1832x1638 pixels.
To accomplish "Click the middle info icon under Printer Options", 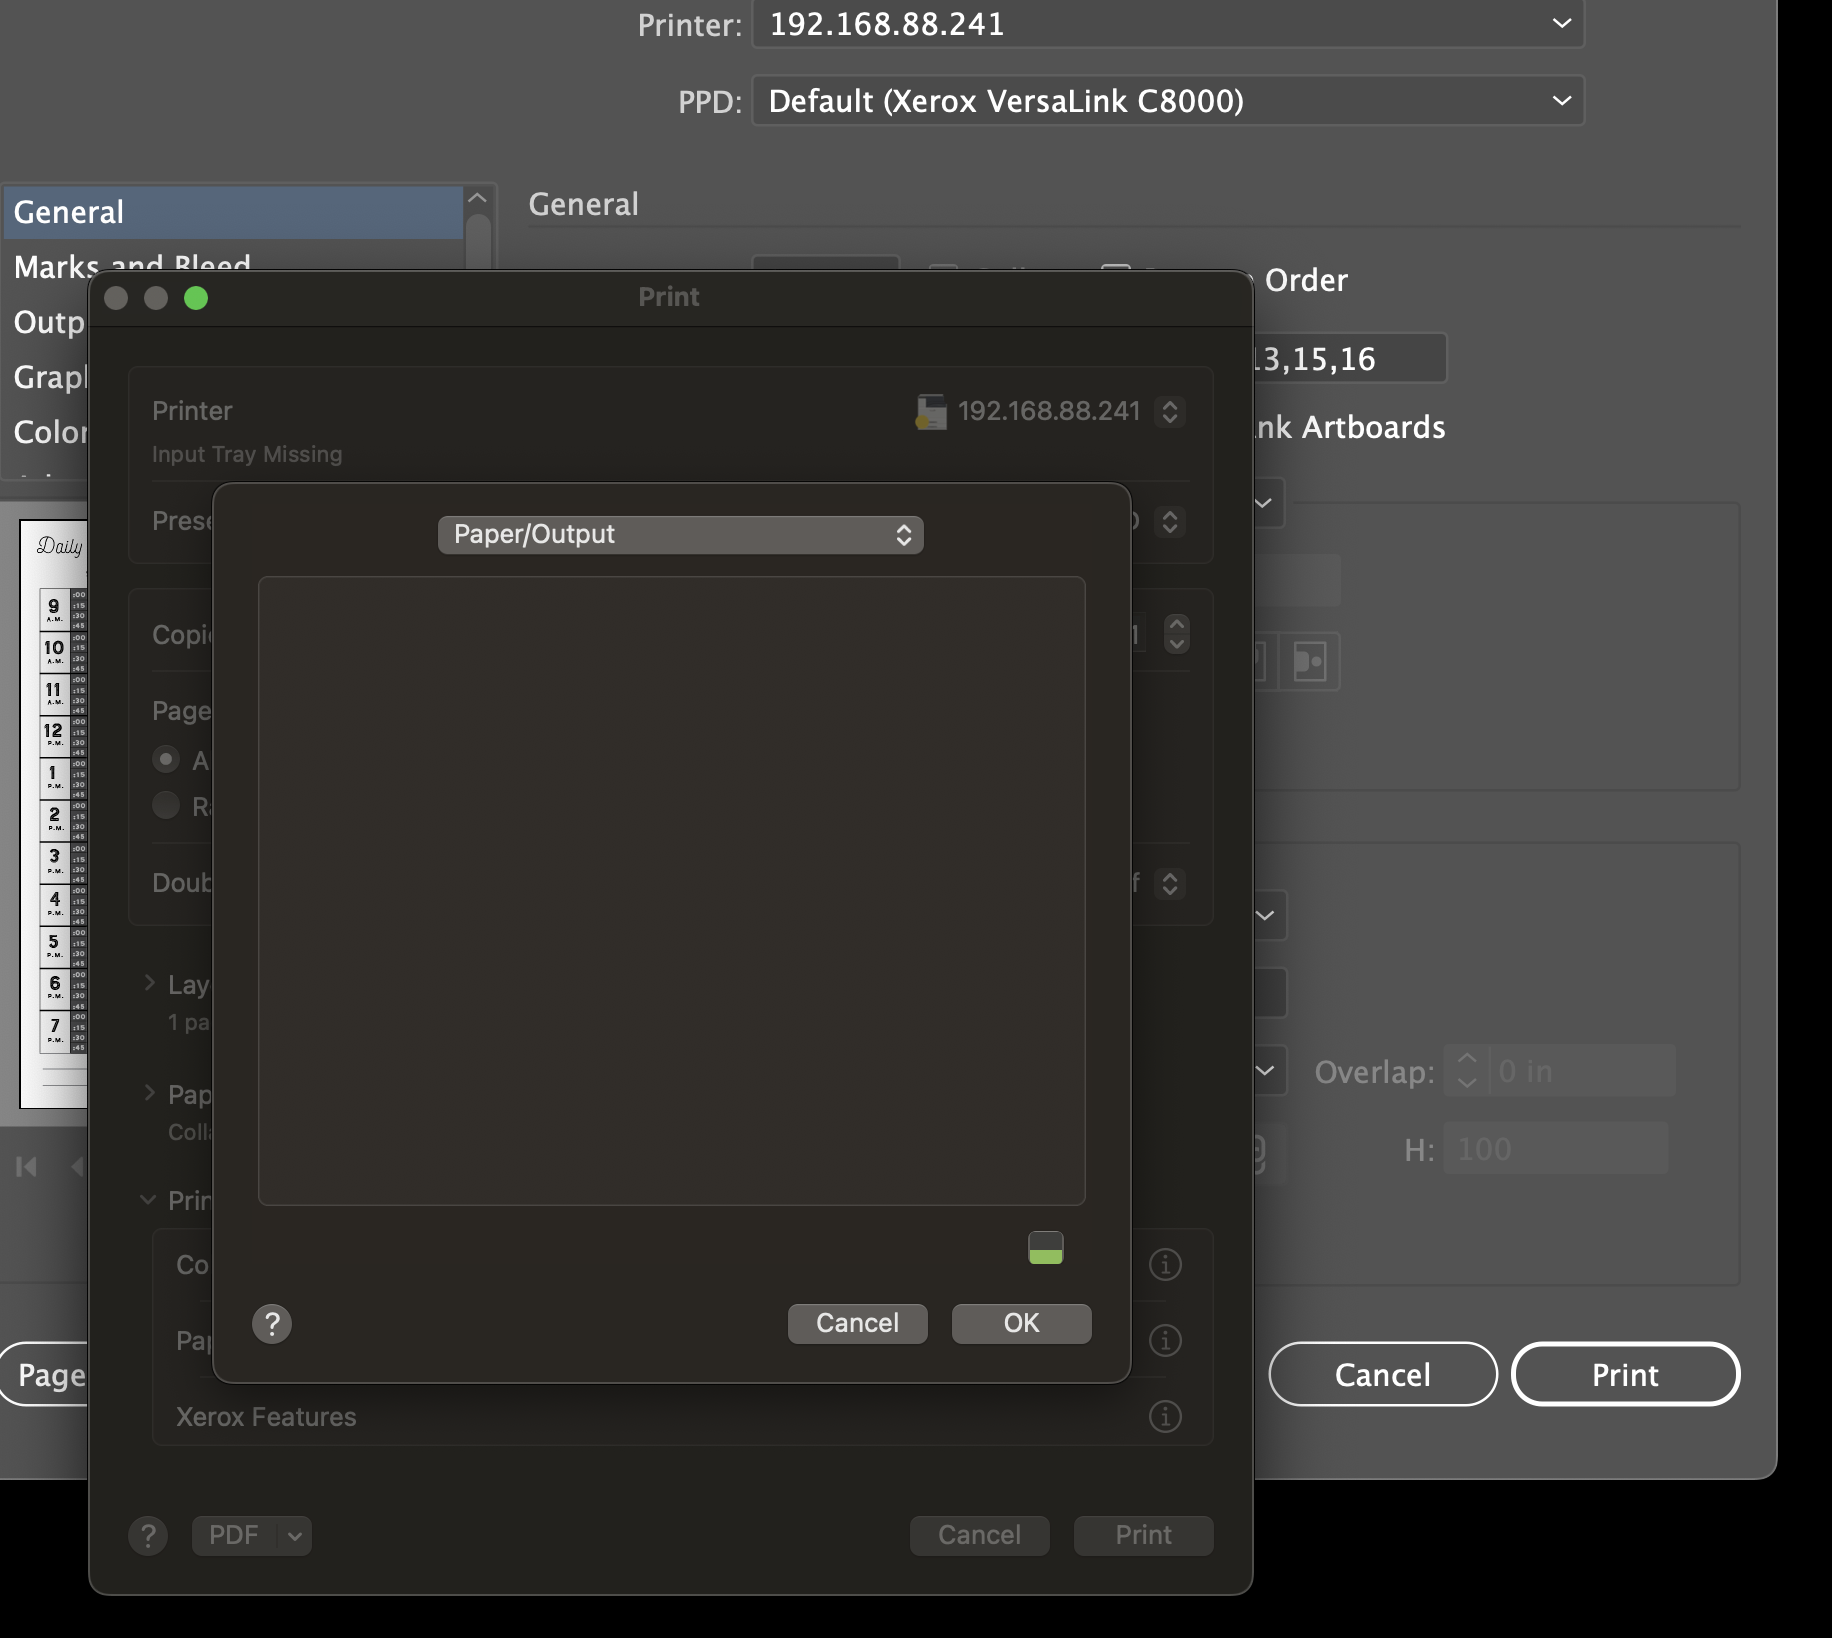I will pyautogui.click(x=1165, y=1340).
